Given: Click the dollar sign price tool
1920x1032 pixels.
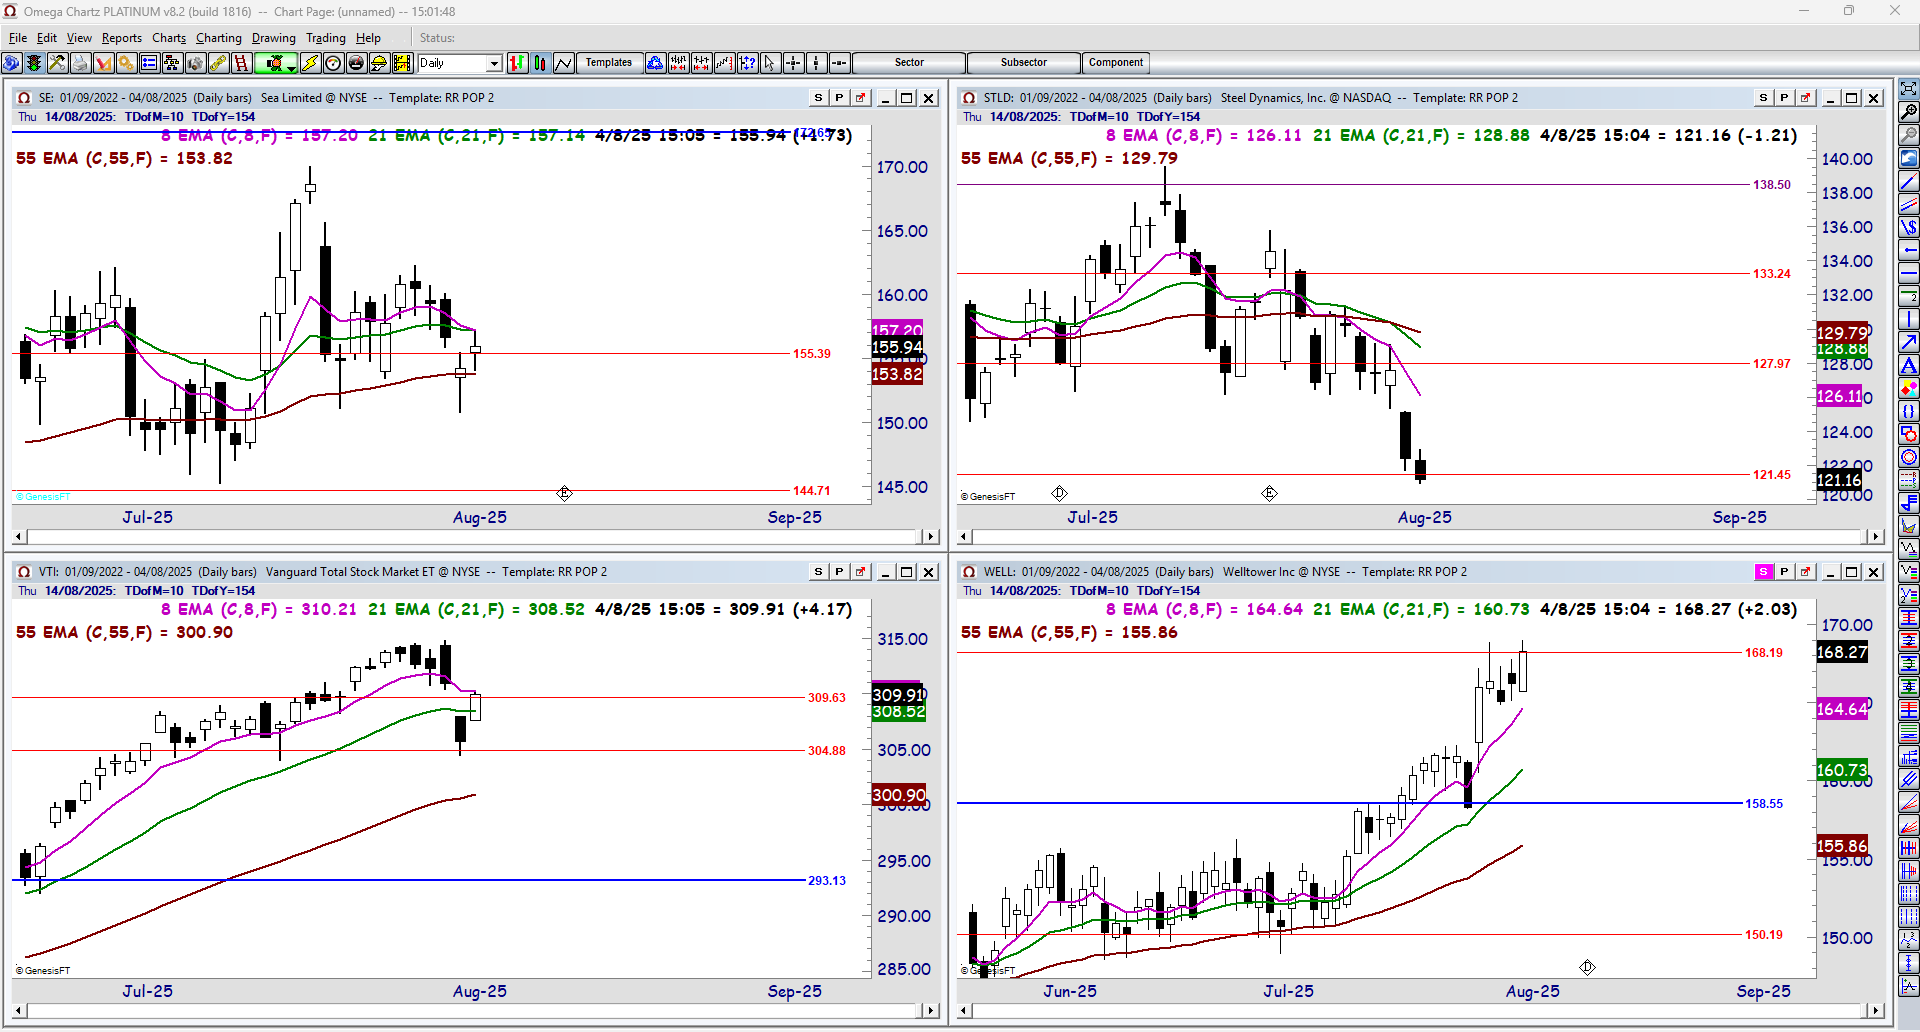Looking at the screenshot, I should click(x=1909, y=228).
